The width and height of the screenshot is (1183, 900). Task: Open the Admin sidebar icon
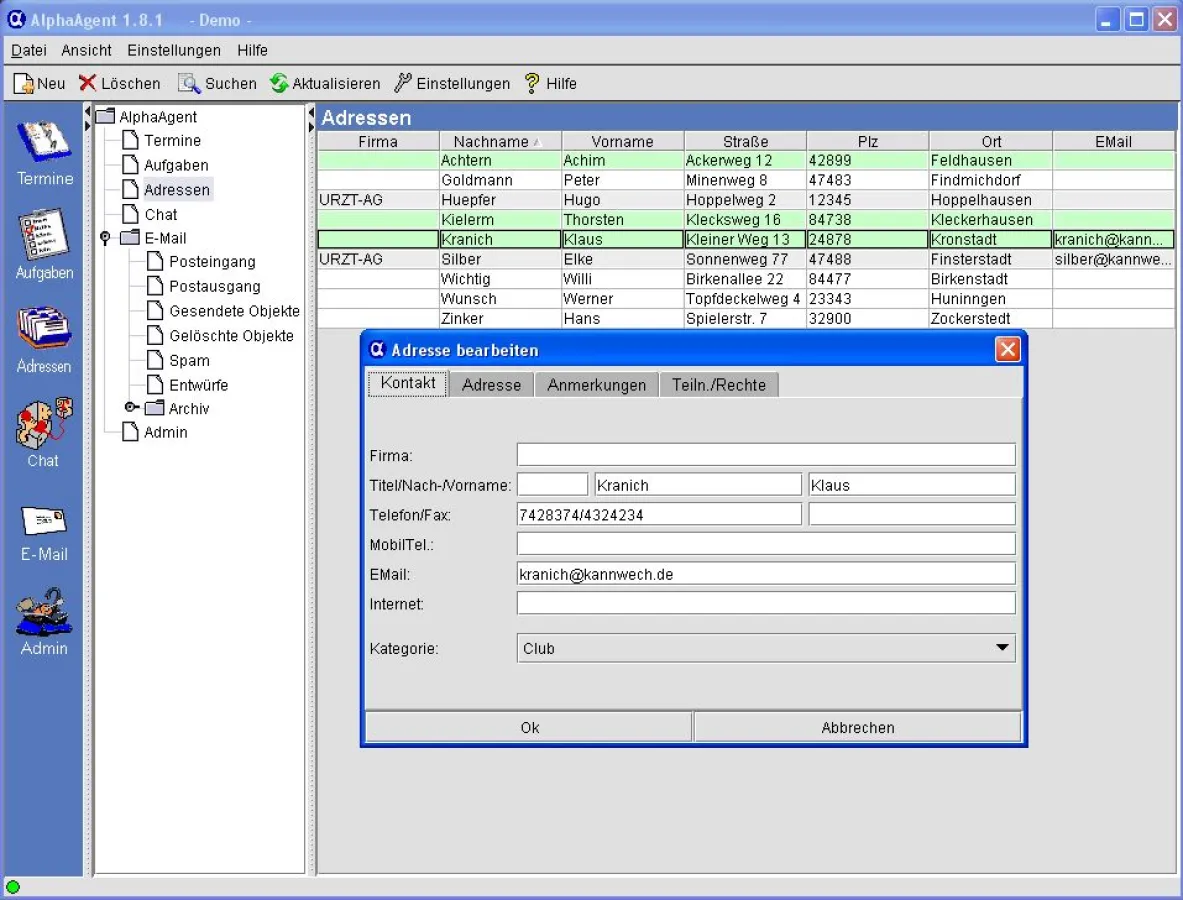44,611
